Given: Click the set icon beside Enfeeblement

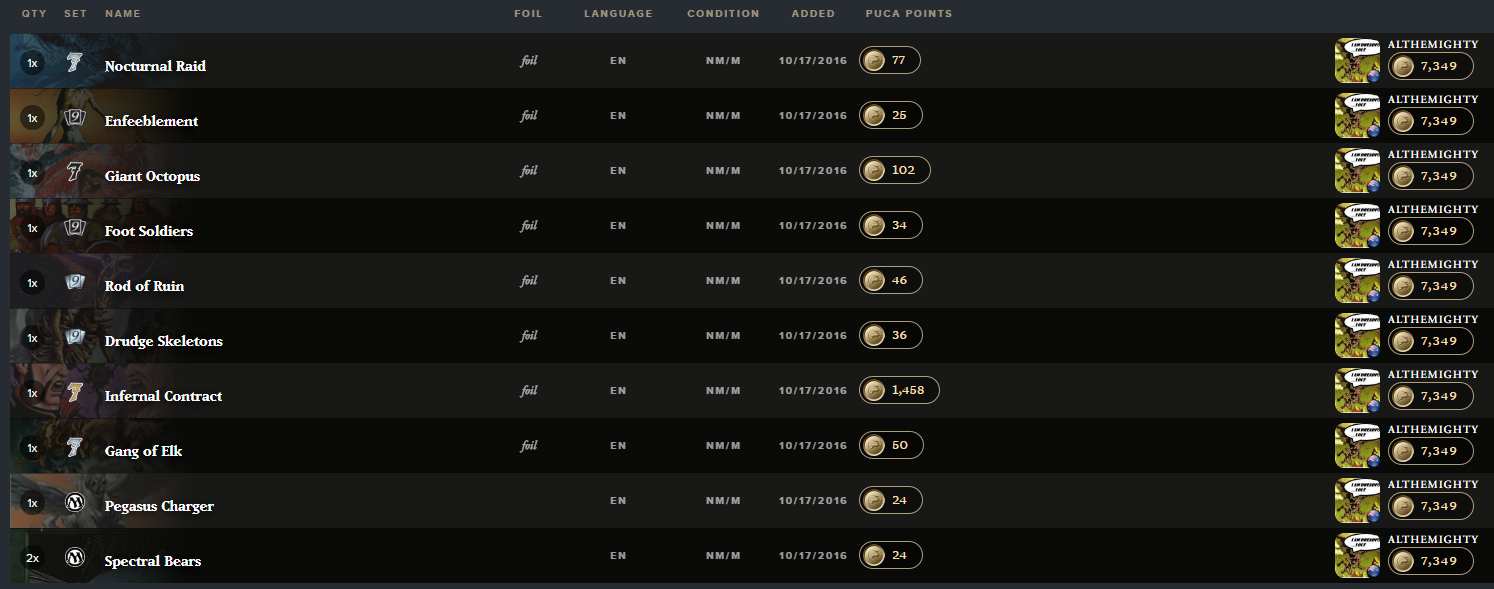Looking at the screenshot, I should (x=75, y=118).
